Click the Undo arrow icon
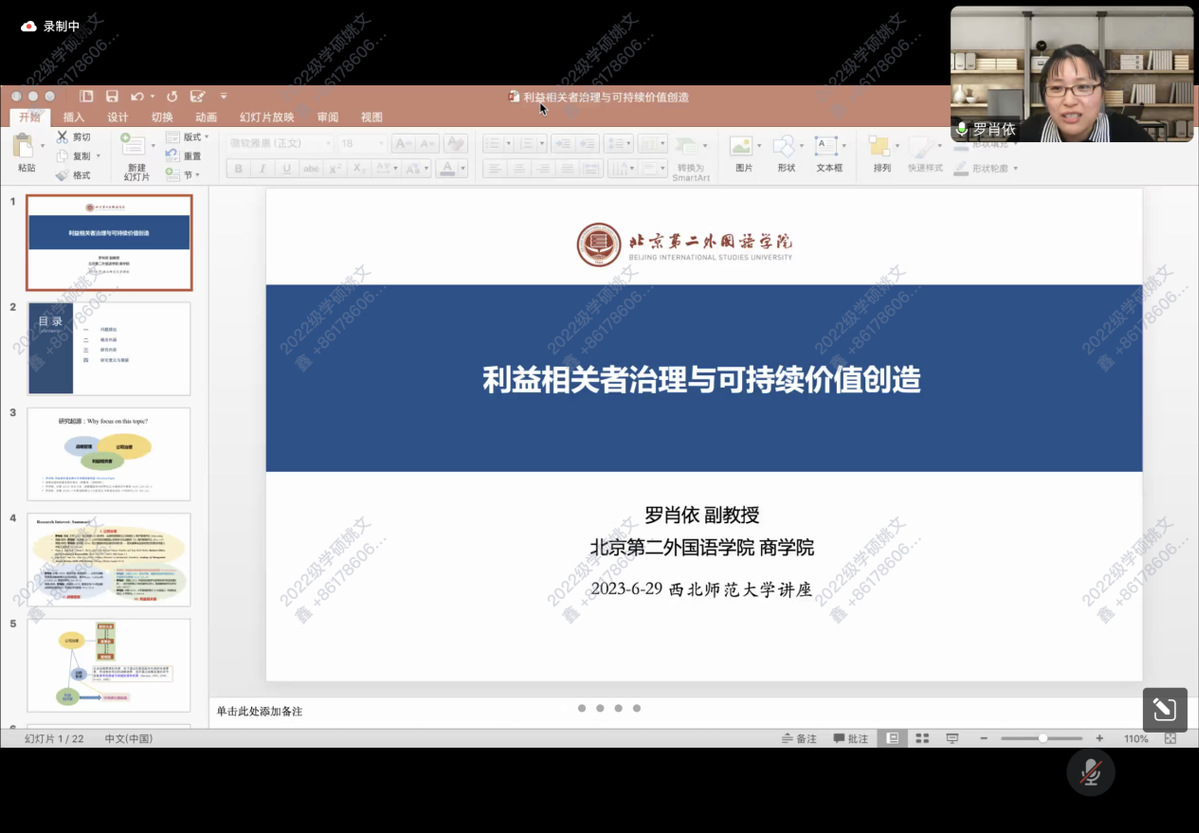This screenshot has width=1199, height=833. click(137, 97)
